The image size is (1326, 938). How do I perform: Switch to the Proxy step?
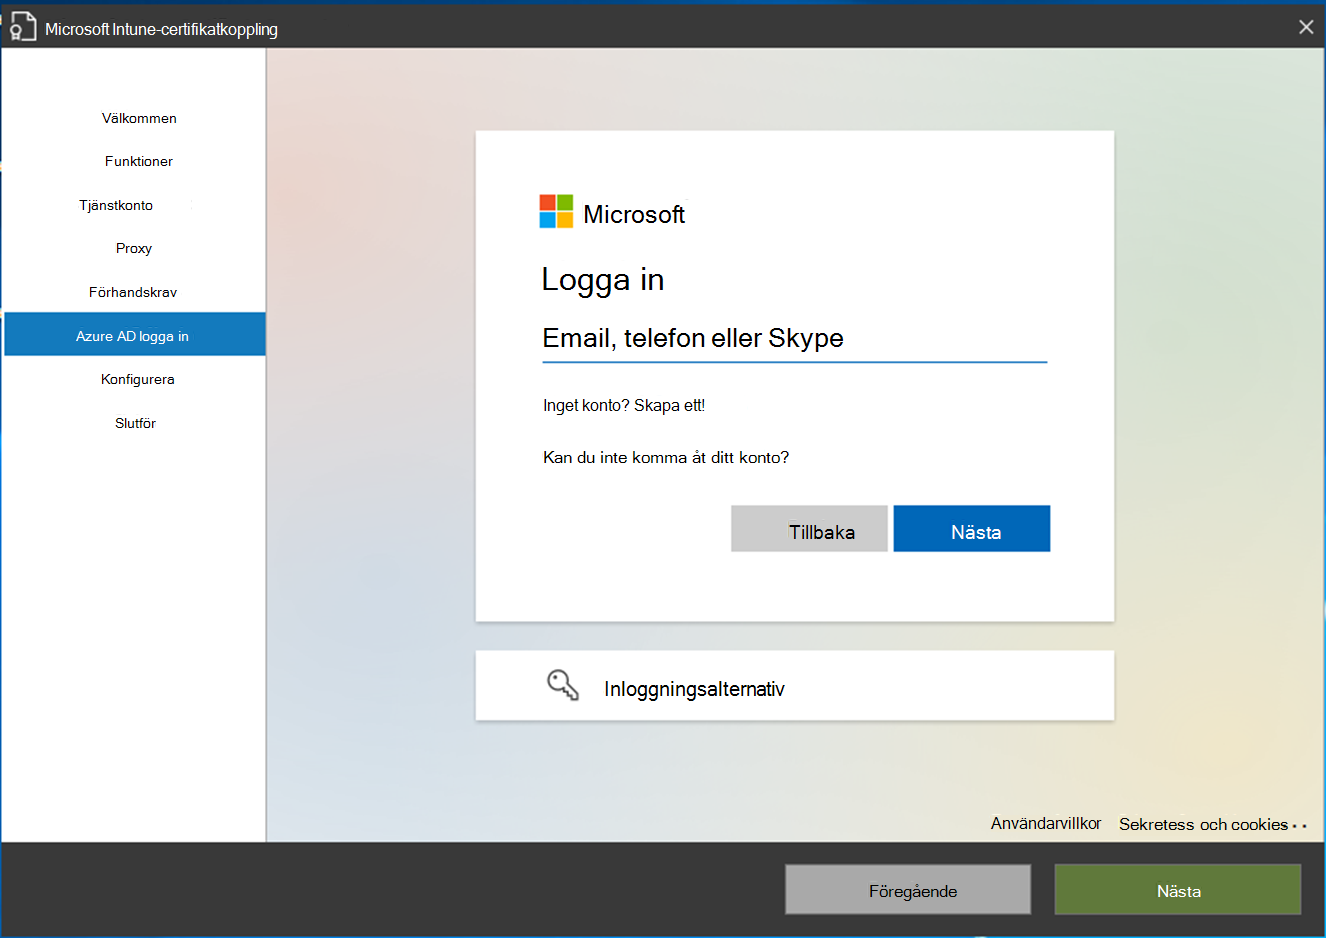pos(134,248)
